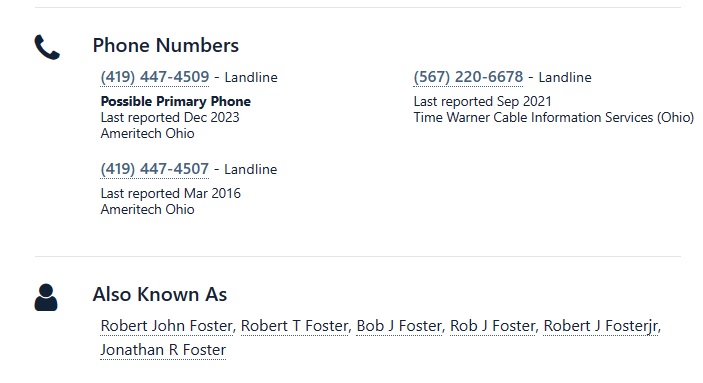Open phone number (567) 220-6678
The height and width of the screenshot is (383, 703).
(x=468, y=77)
